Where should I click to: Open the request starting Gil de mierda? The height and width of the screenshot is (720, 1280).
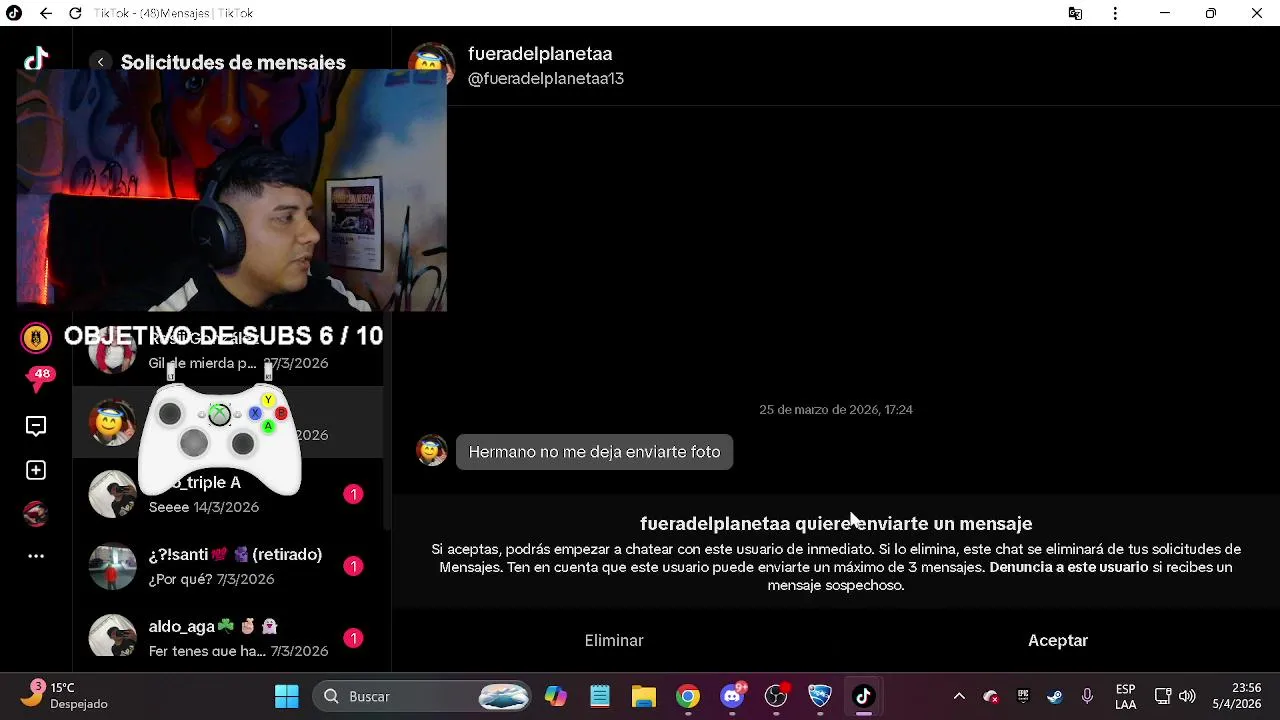click(x=228, y=352)
